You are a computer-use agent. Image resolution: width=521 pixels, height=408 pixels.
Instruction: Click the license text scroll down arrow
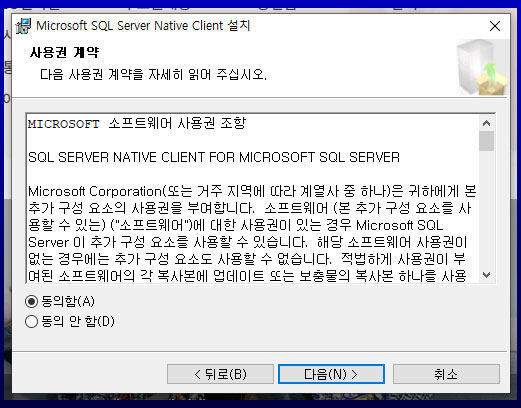pos(486,275)
